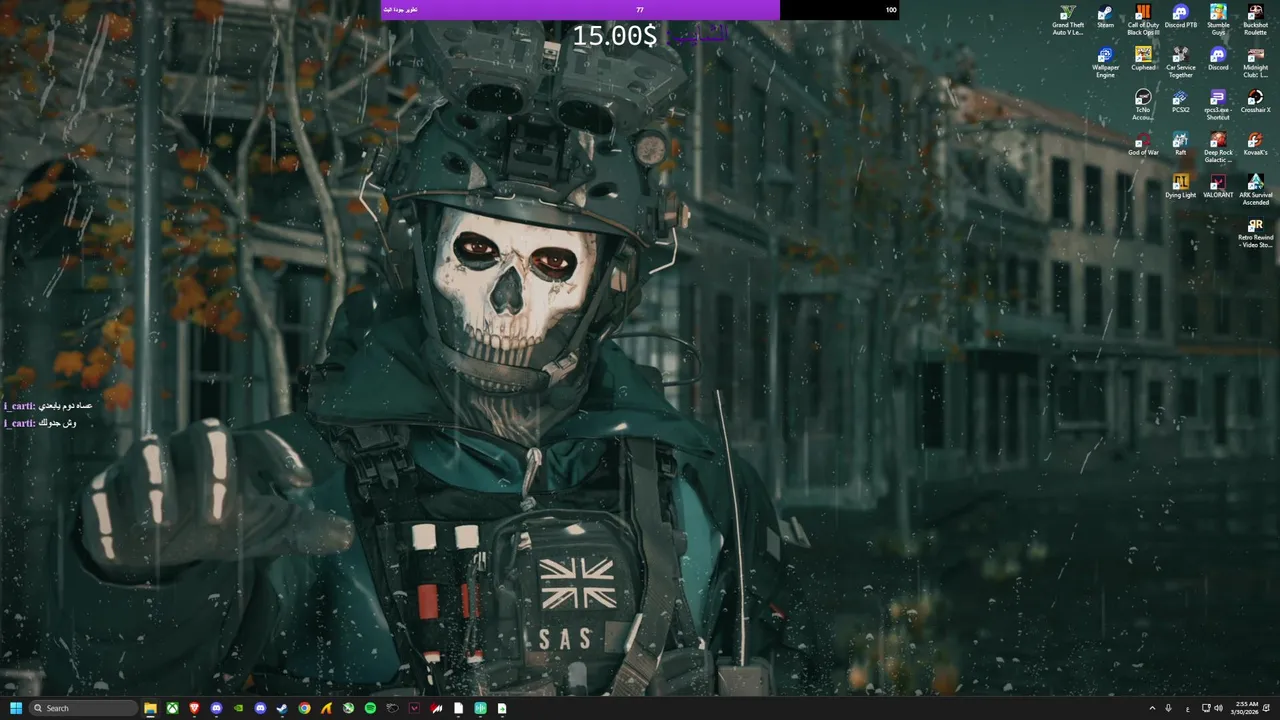Image resolution: width=1280 pixels, height=720 pixels.
Task: Select ARK Survival Ascended desktop icon
Action: click(1255, 189)
